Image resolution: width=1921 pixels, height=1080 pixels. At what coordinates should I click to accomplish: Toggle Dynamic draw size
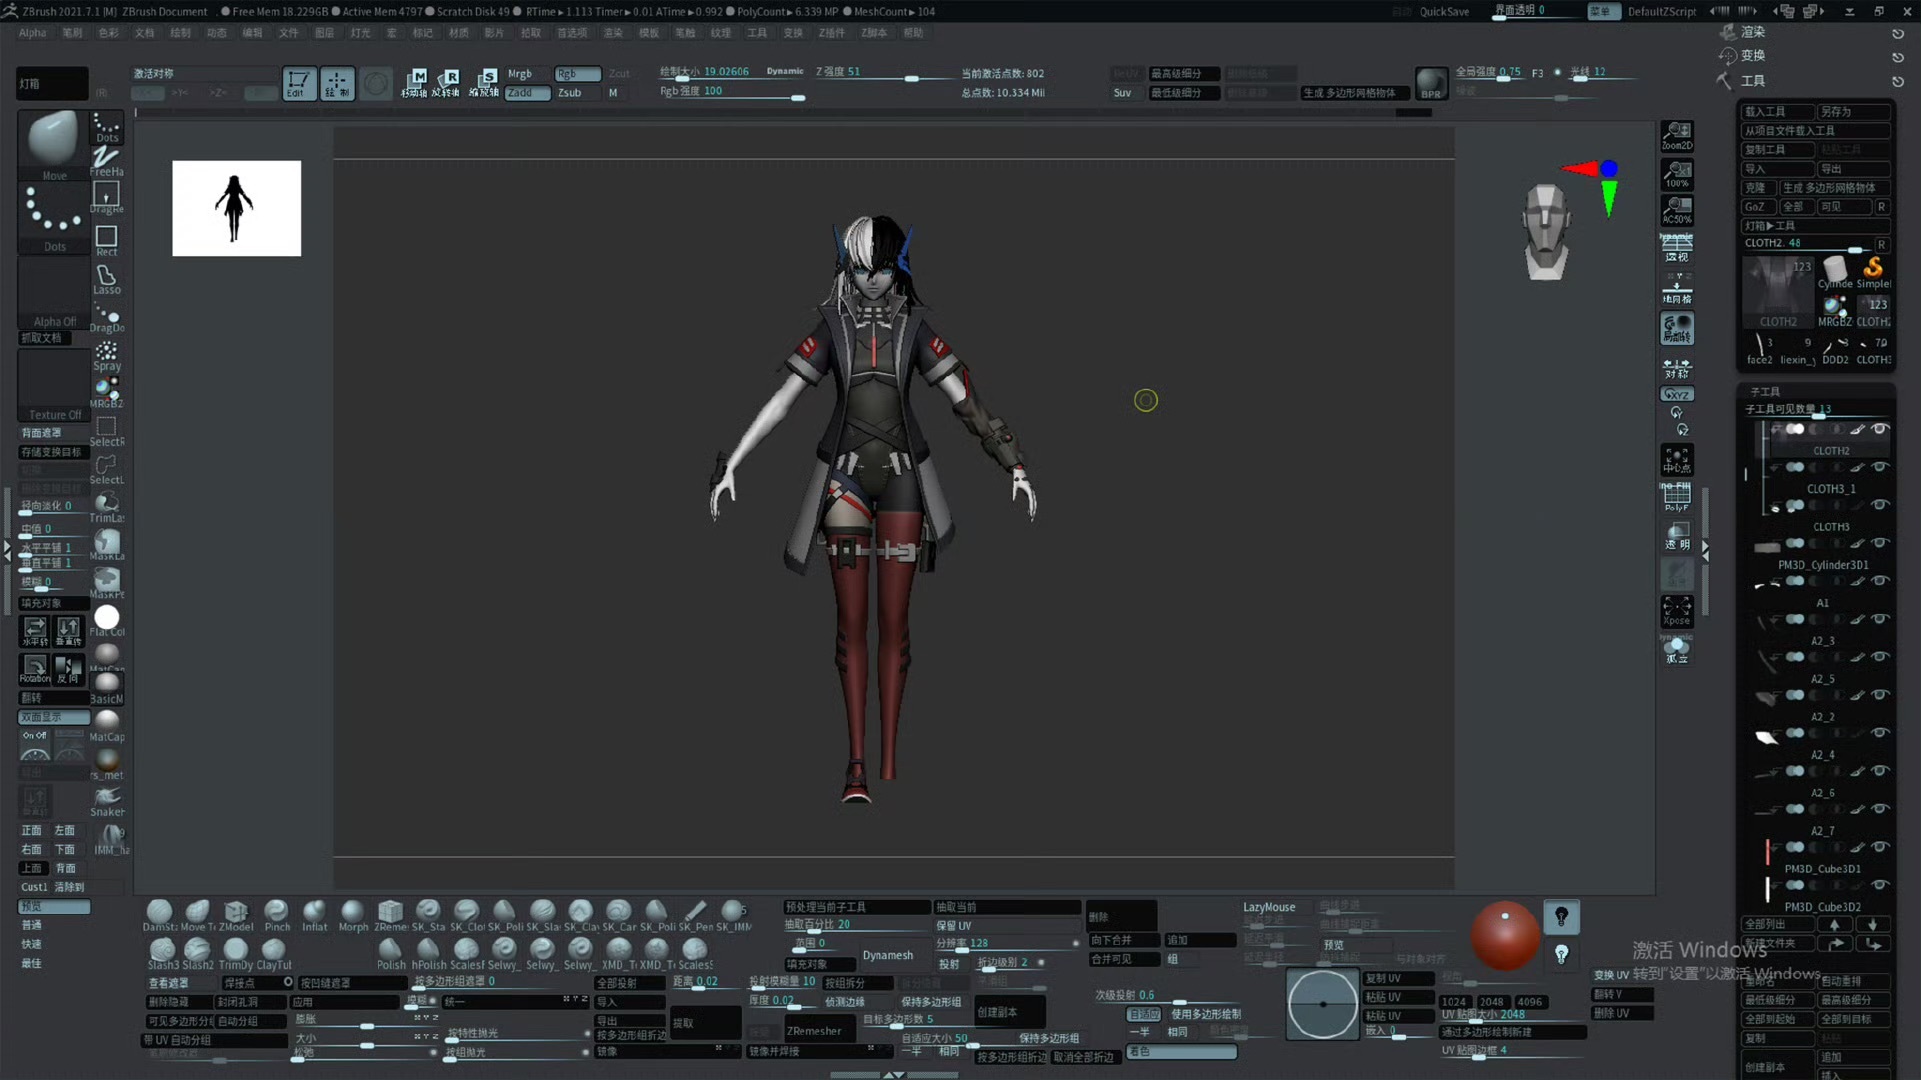click(x=785, y=71)
